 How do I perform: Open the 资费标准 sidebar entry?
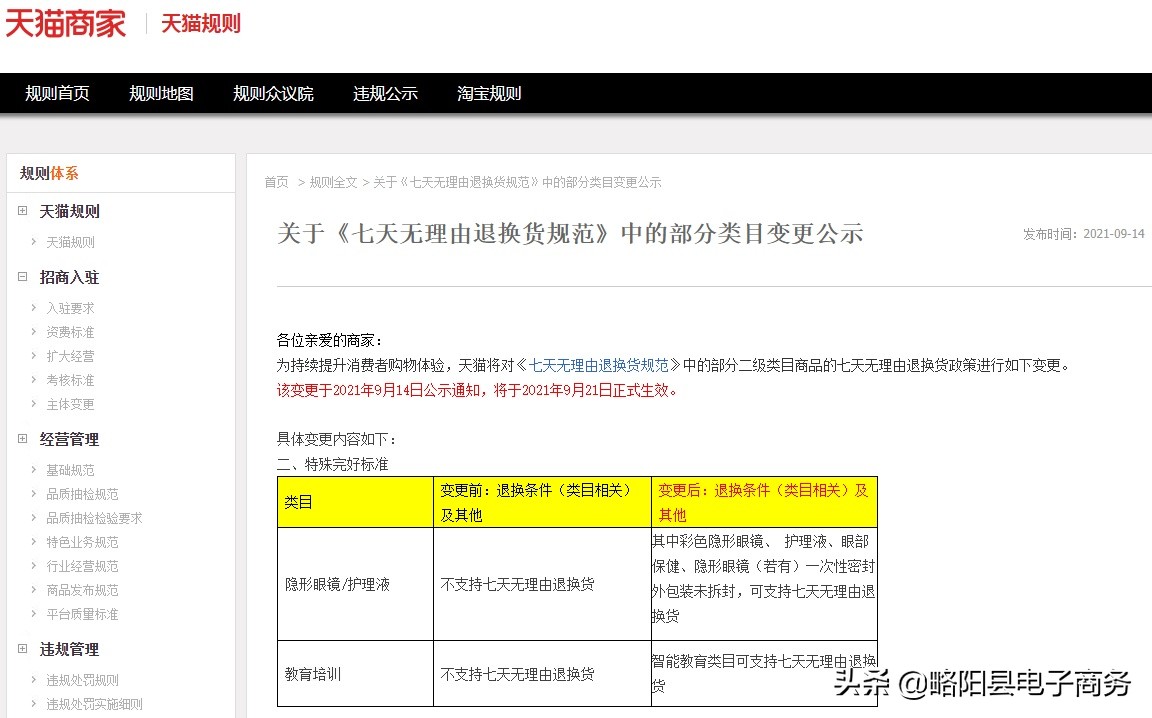click(x=69, y=332)
